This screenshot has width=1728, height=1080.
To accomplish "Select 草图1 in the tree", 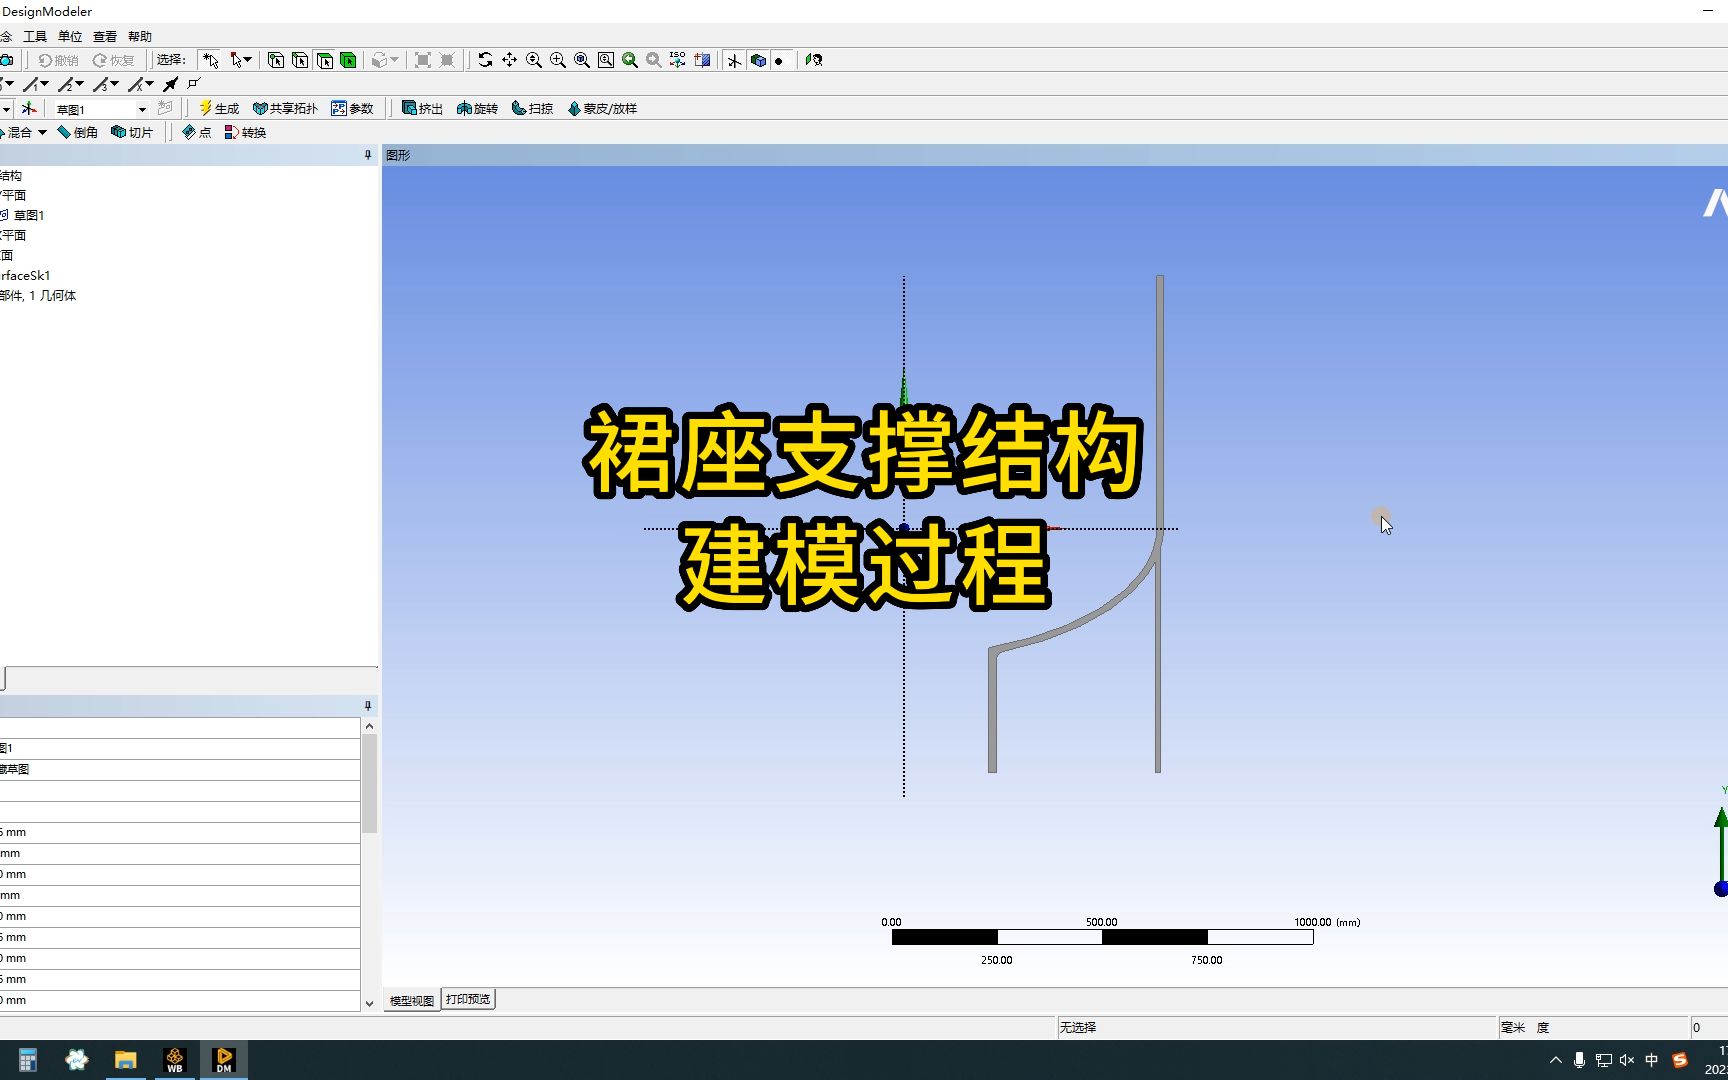I will tap(29, 215).
